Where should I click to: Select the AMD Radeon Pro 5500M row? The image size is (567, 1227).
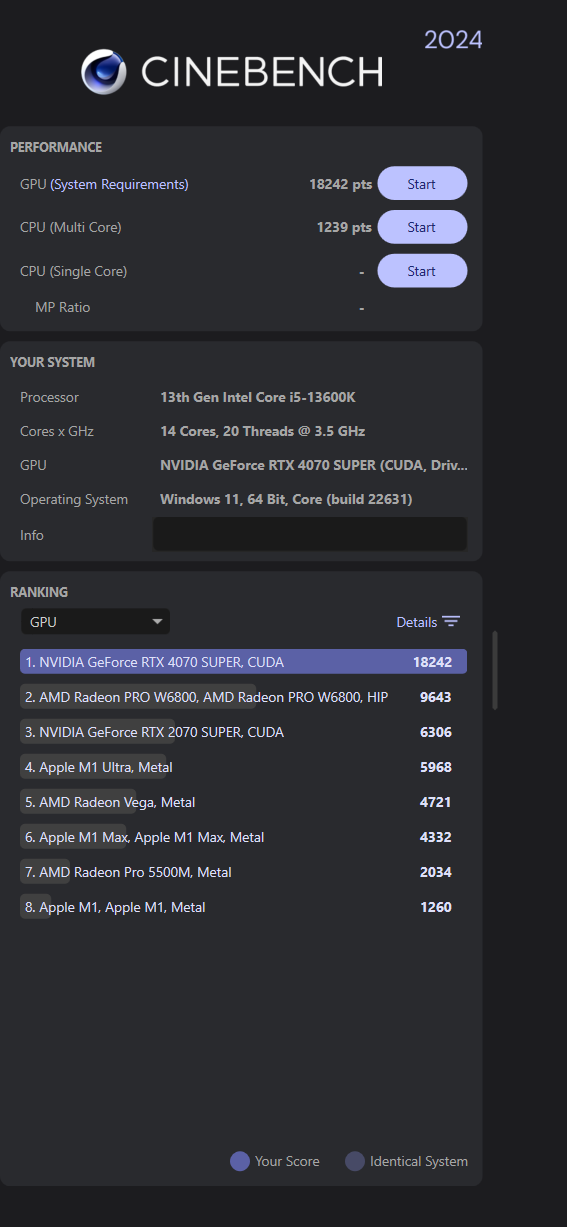(243, 872)
